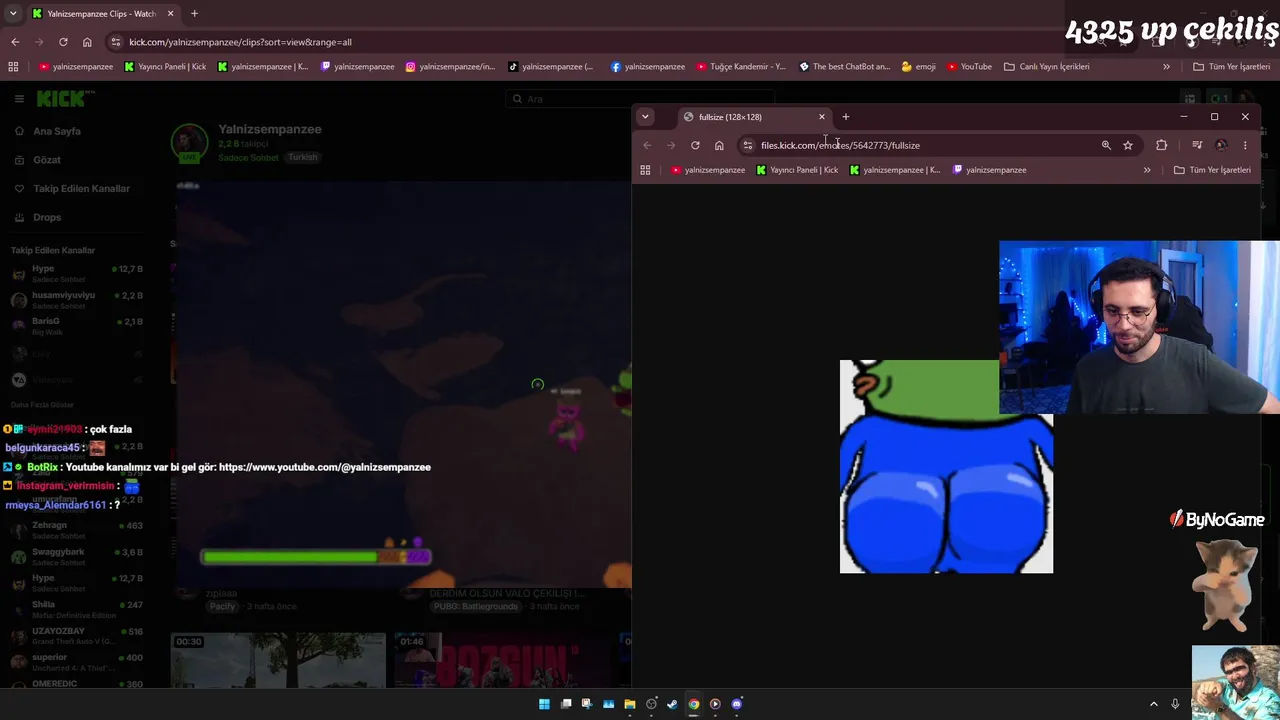1280x720 pixels.
Task: Select the Yalnizsempanzee Clips tab
Action: (x=103, y=14)
